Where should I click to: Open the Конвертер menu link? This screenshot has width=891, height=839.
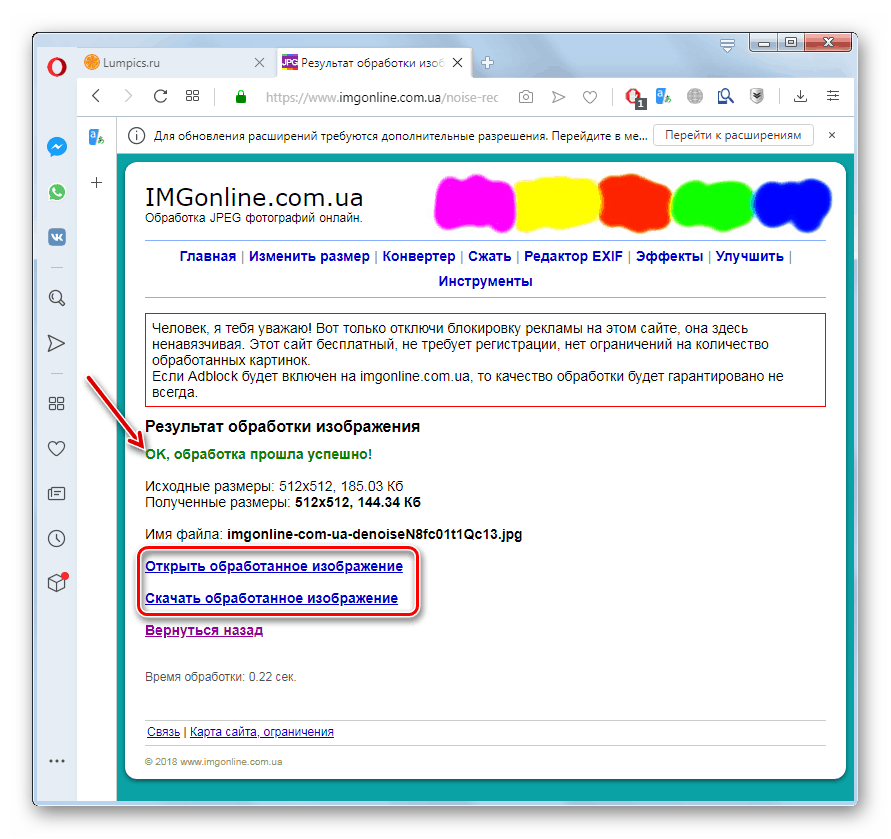click(419, 256)
